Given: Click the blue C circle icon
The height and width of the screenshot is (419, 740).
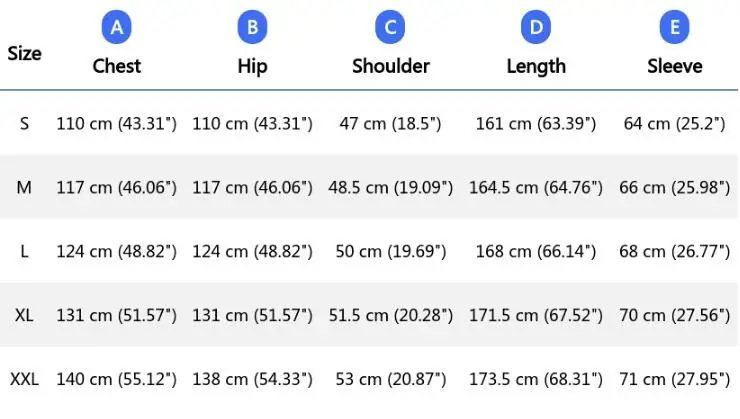Looking at the screenshot, I should point(390,27).
